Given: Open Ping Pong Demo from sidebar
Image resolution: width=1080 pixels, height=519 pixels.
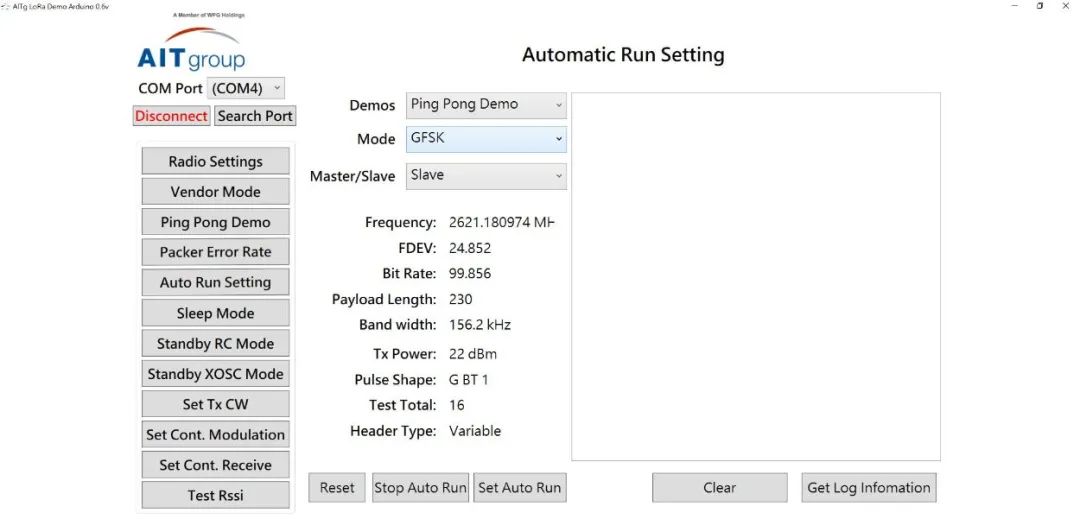Looking at the screenshot, I should 216,222.
